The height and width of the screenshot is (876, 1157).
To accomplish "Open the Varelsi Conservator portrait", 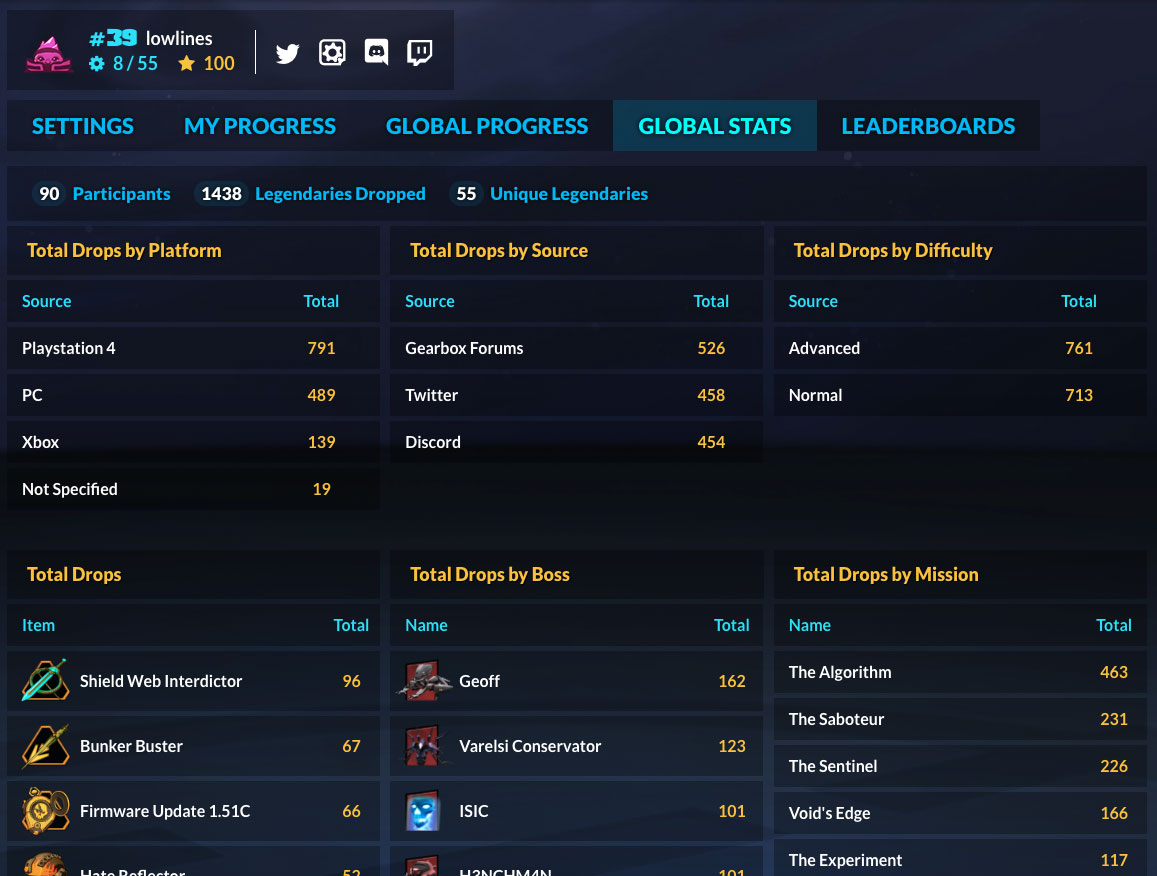I will click(424, 746).
